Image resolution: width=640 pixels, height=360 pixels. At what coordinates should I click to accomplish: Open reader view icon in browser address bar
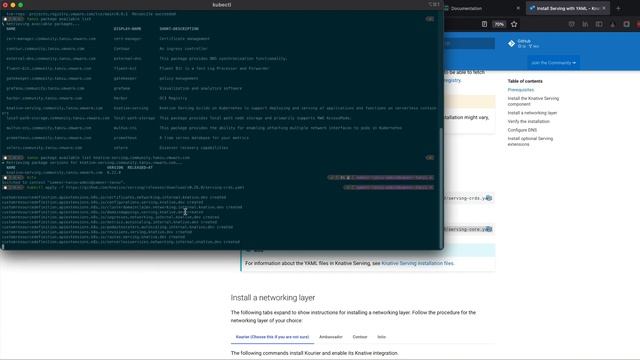pos(484,24)
